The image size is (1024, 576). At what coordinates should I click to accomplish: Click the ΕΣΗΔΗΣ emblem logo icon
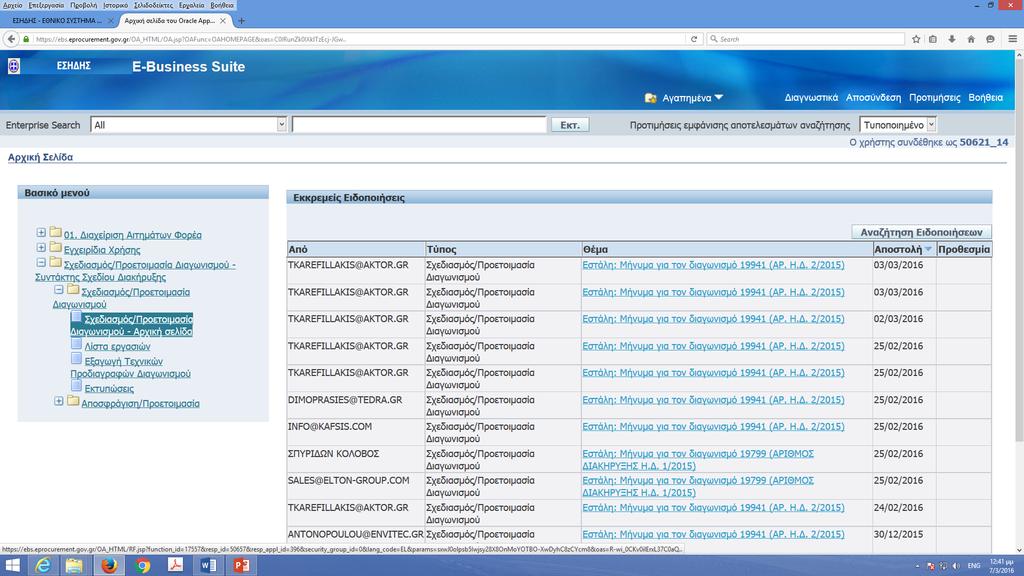pos(14,65)
